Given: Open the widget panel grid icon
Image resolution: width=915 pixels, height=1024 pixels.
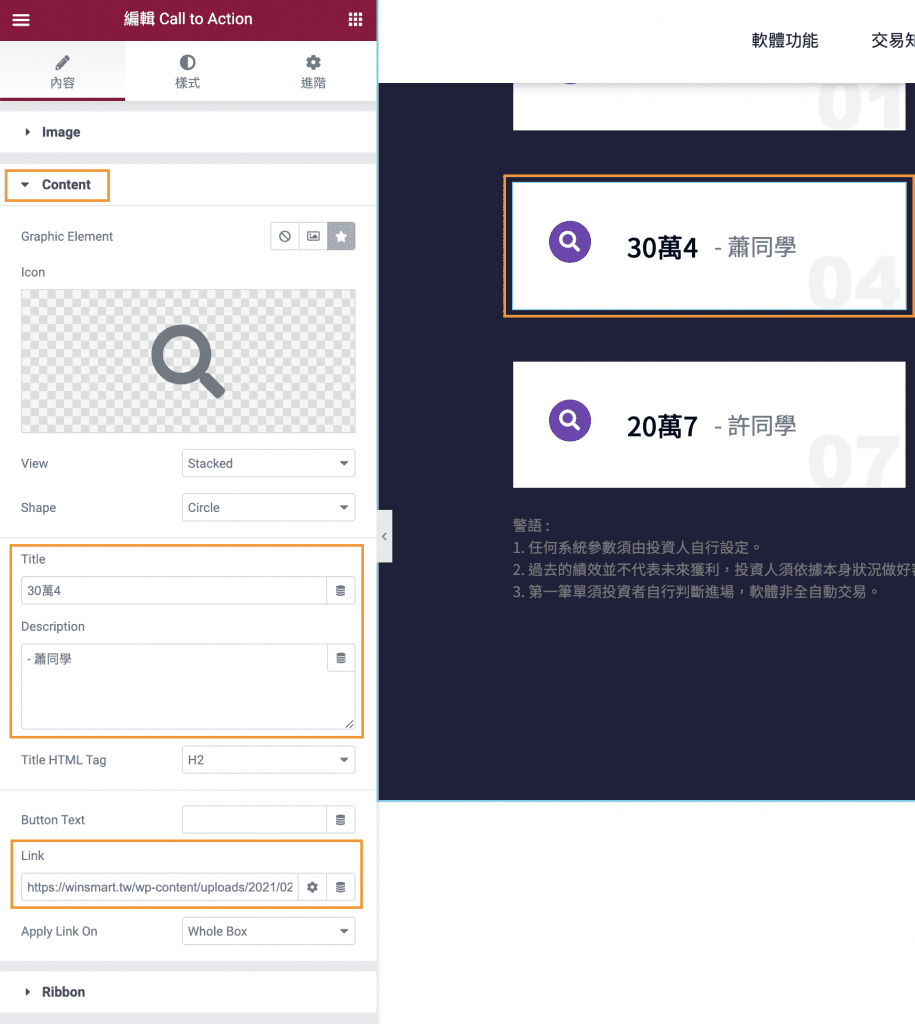Looking at the screenshot, I should [355, 19].
